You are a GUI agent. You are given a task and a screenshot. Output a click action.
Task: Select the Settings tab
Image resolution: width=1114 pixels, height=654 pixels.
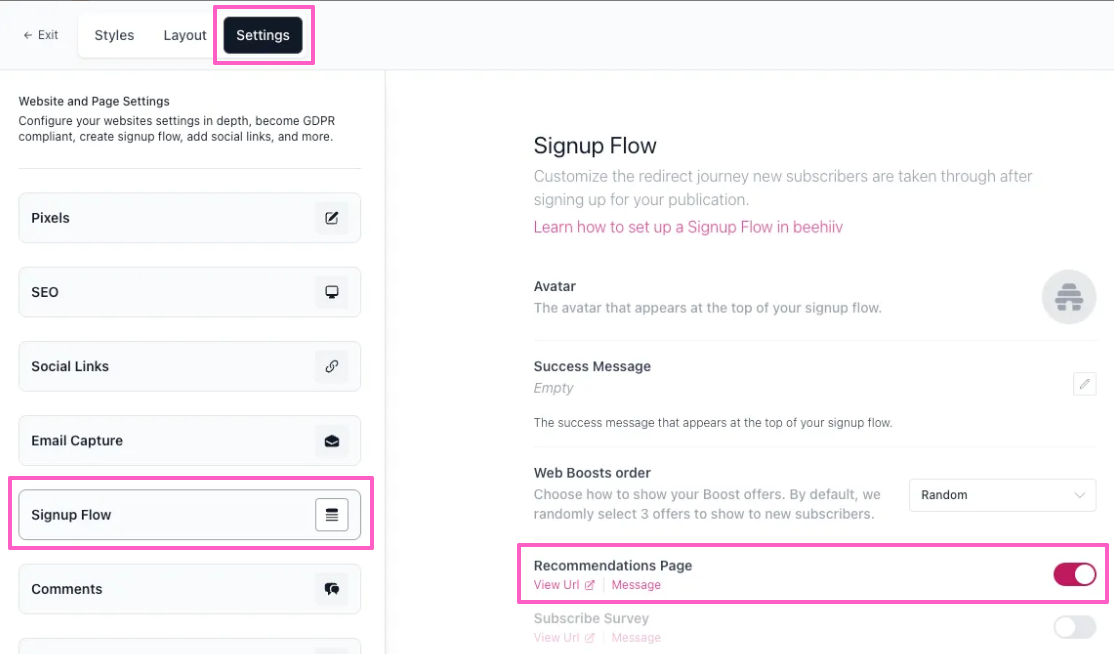[x=263, y=35]
